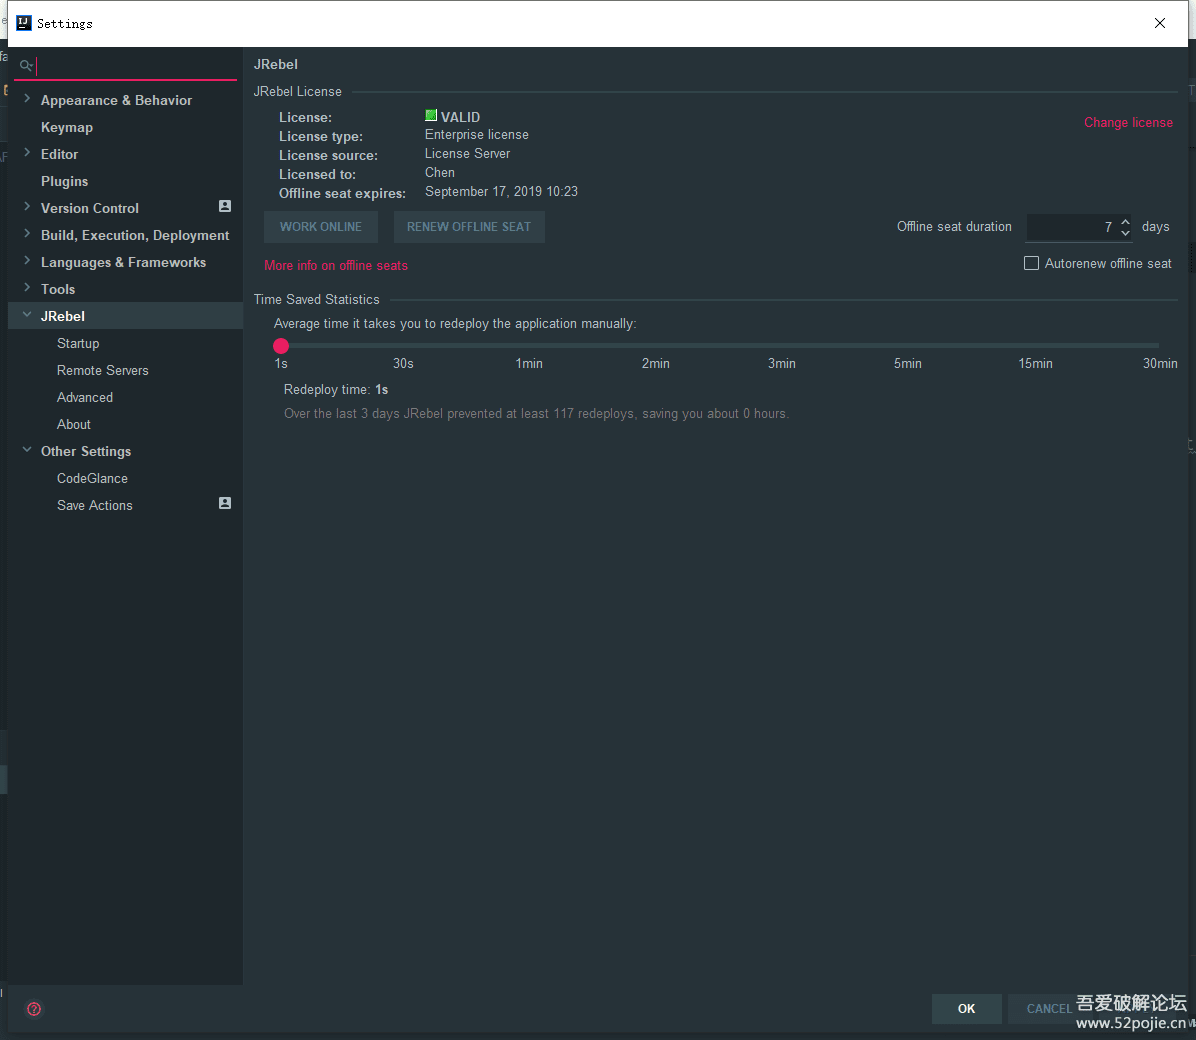Image resolution: width=1196 pixels, height=1040 pixels.
Task: Collapse the JRebel tree node
Action: coord(27,314)
